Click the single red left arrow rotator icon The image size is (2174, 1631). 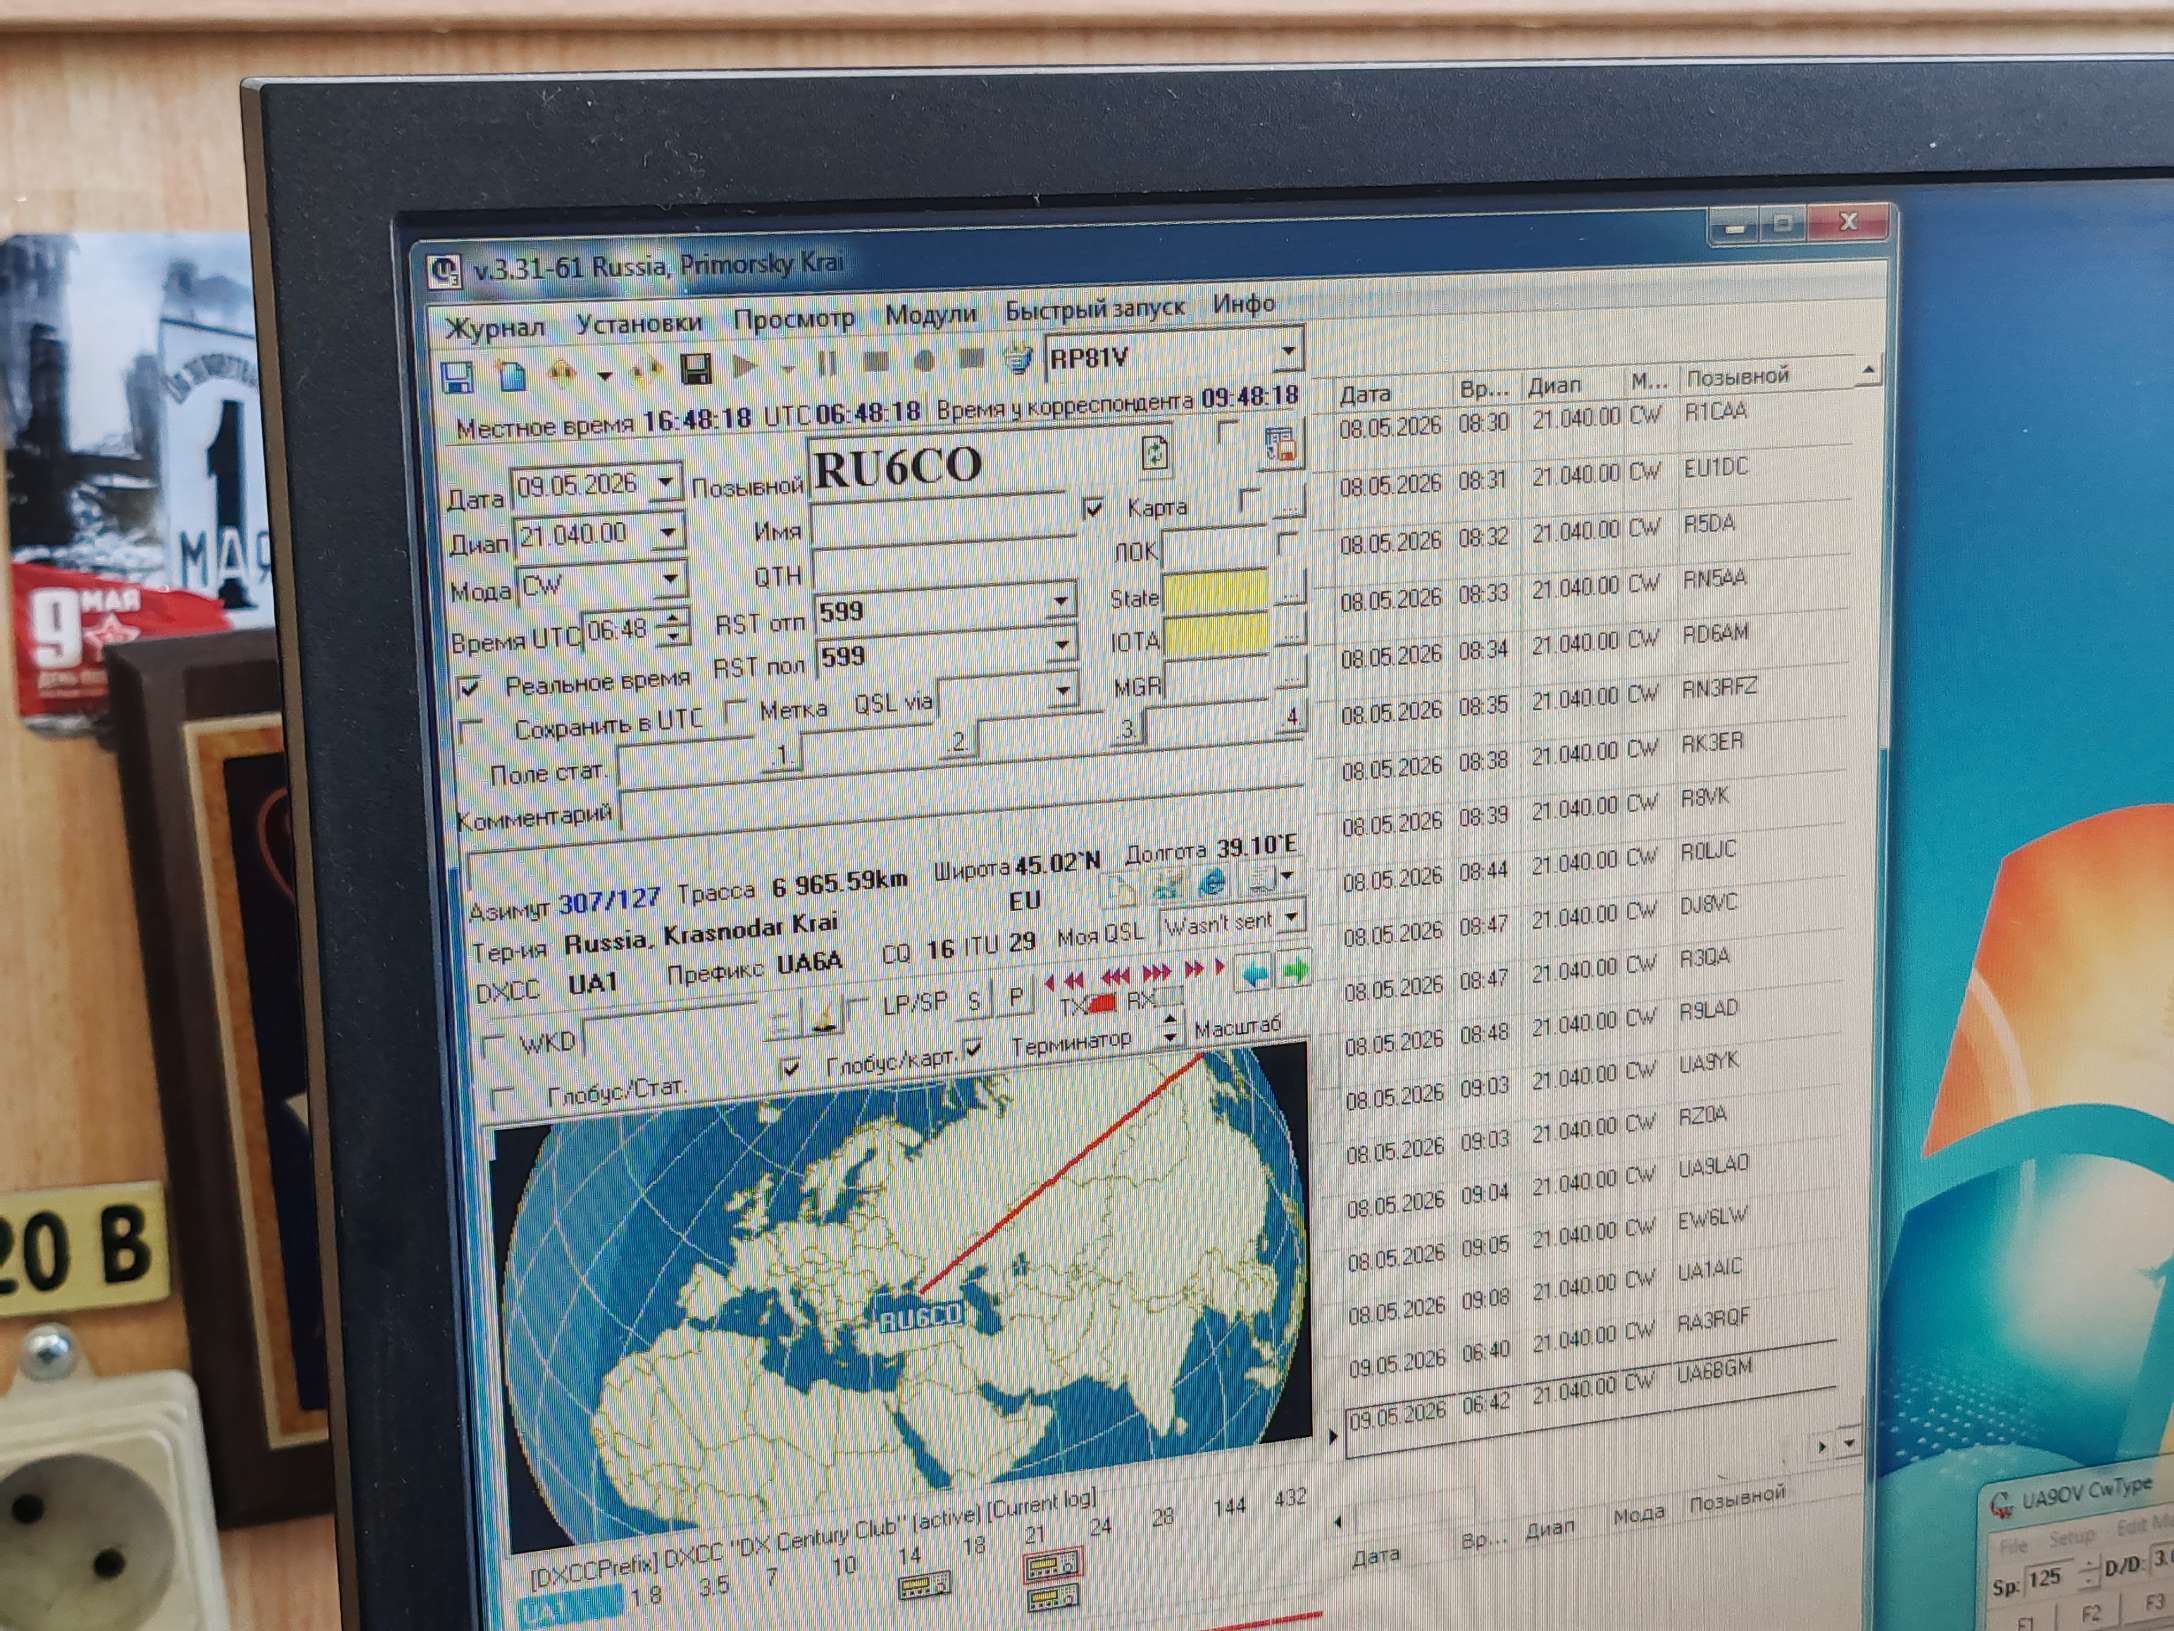tap(1049, 982)
